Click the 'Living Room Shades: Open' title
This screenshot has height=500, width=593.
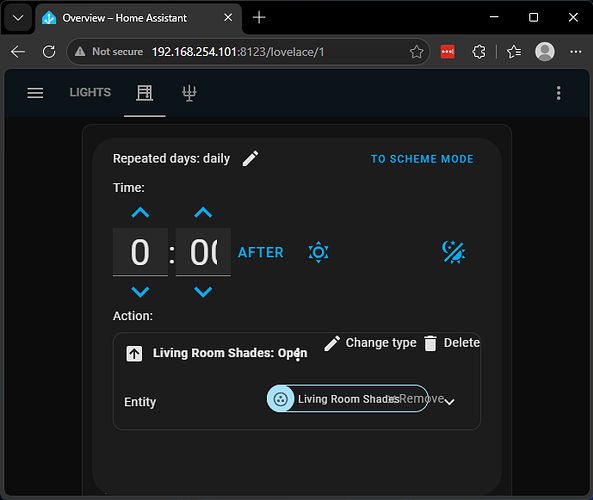(230, 353)
